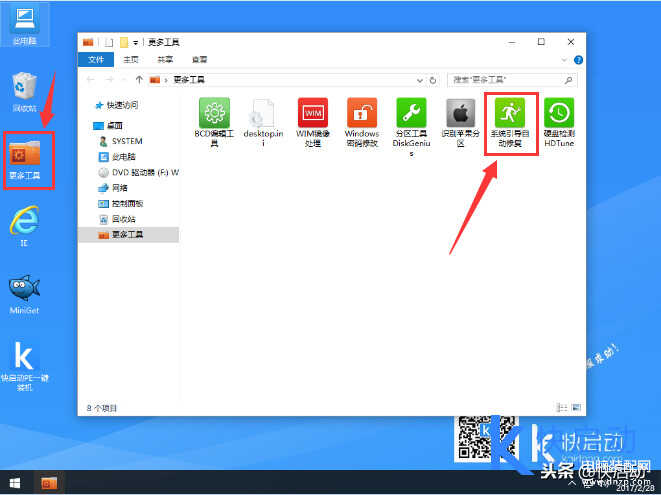Select 更多工具 in the navigation pane
Image resolution: width=661 pixels, height=495 pixels.
(128, 234)
